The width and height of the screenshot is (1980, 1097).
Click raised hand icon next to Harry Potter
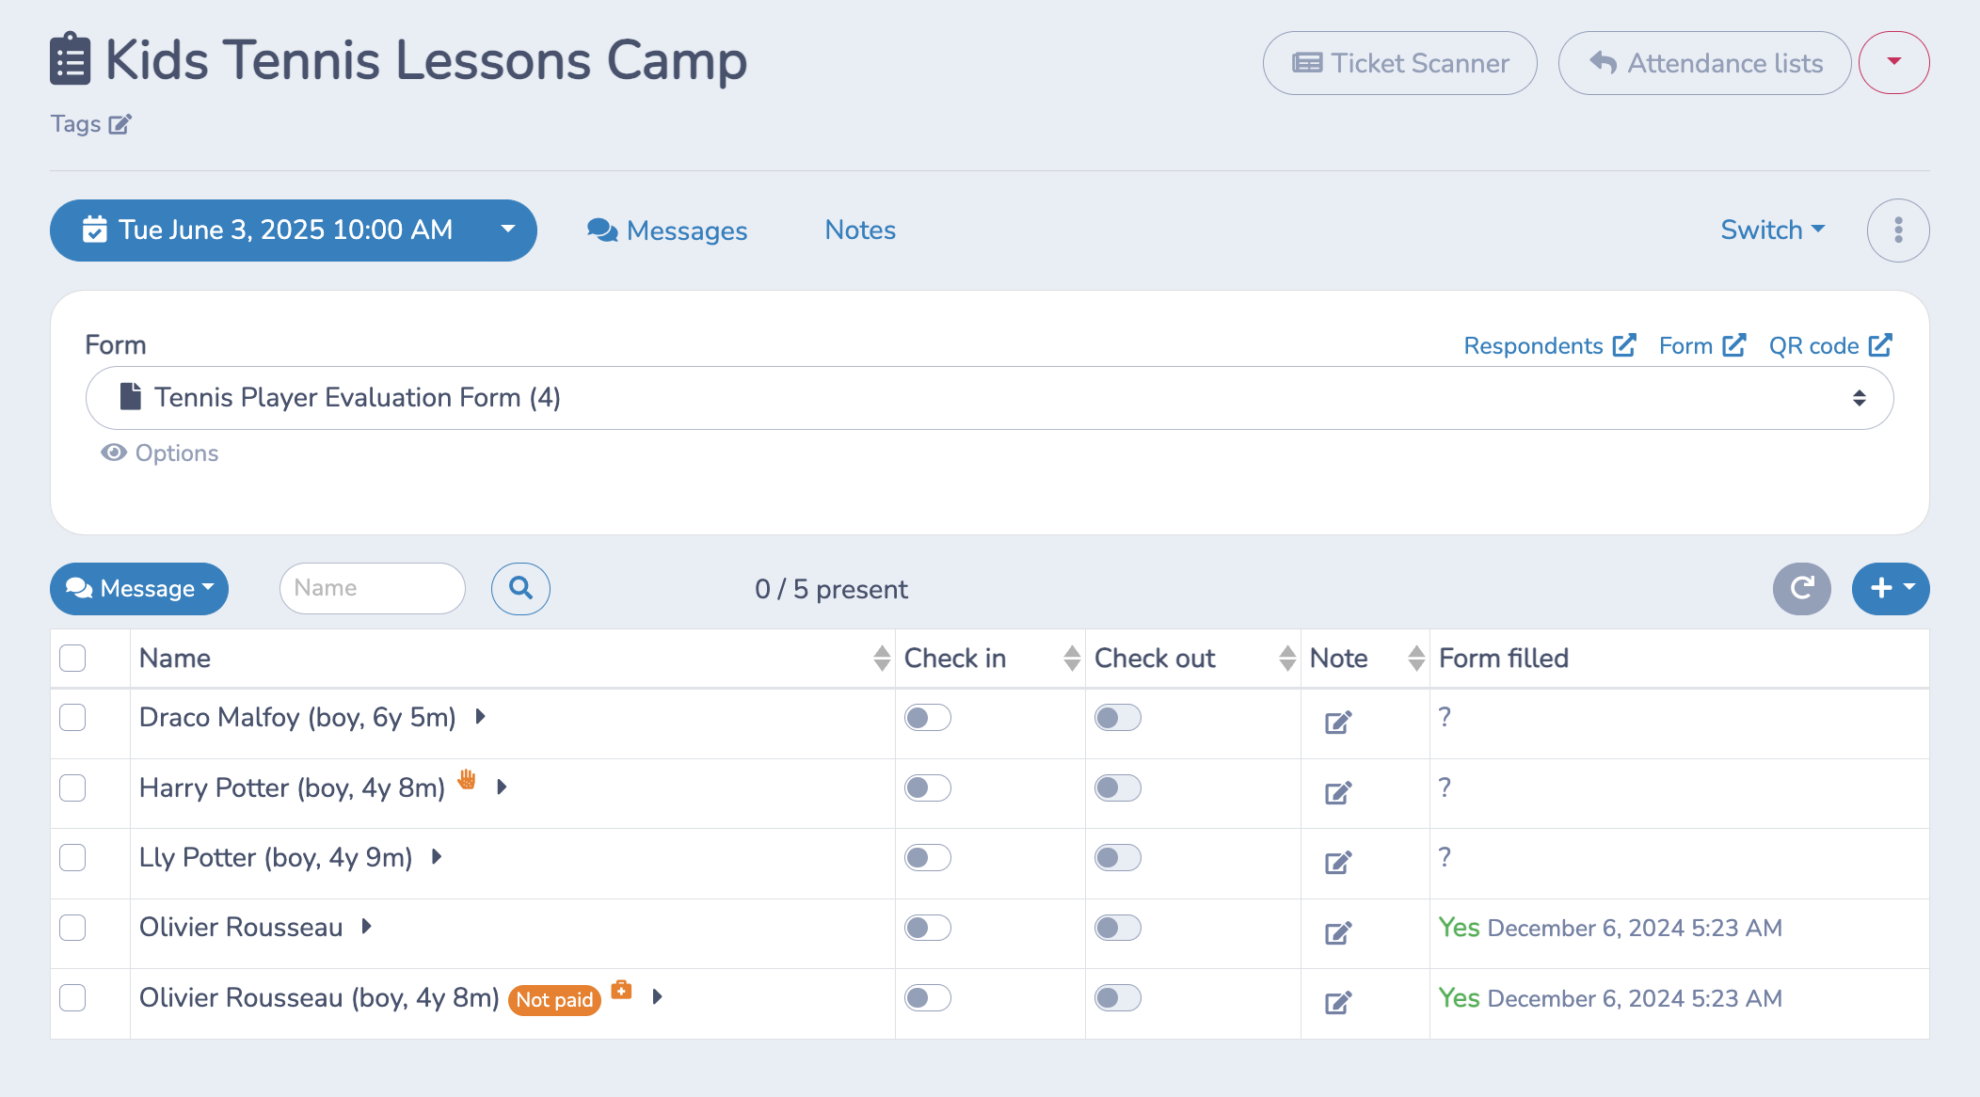pos(467,780)
